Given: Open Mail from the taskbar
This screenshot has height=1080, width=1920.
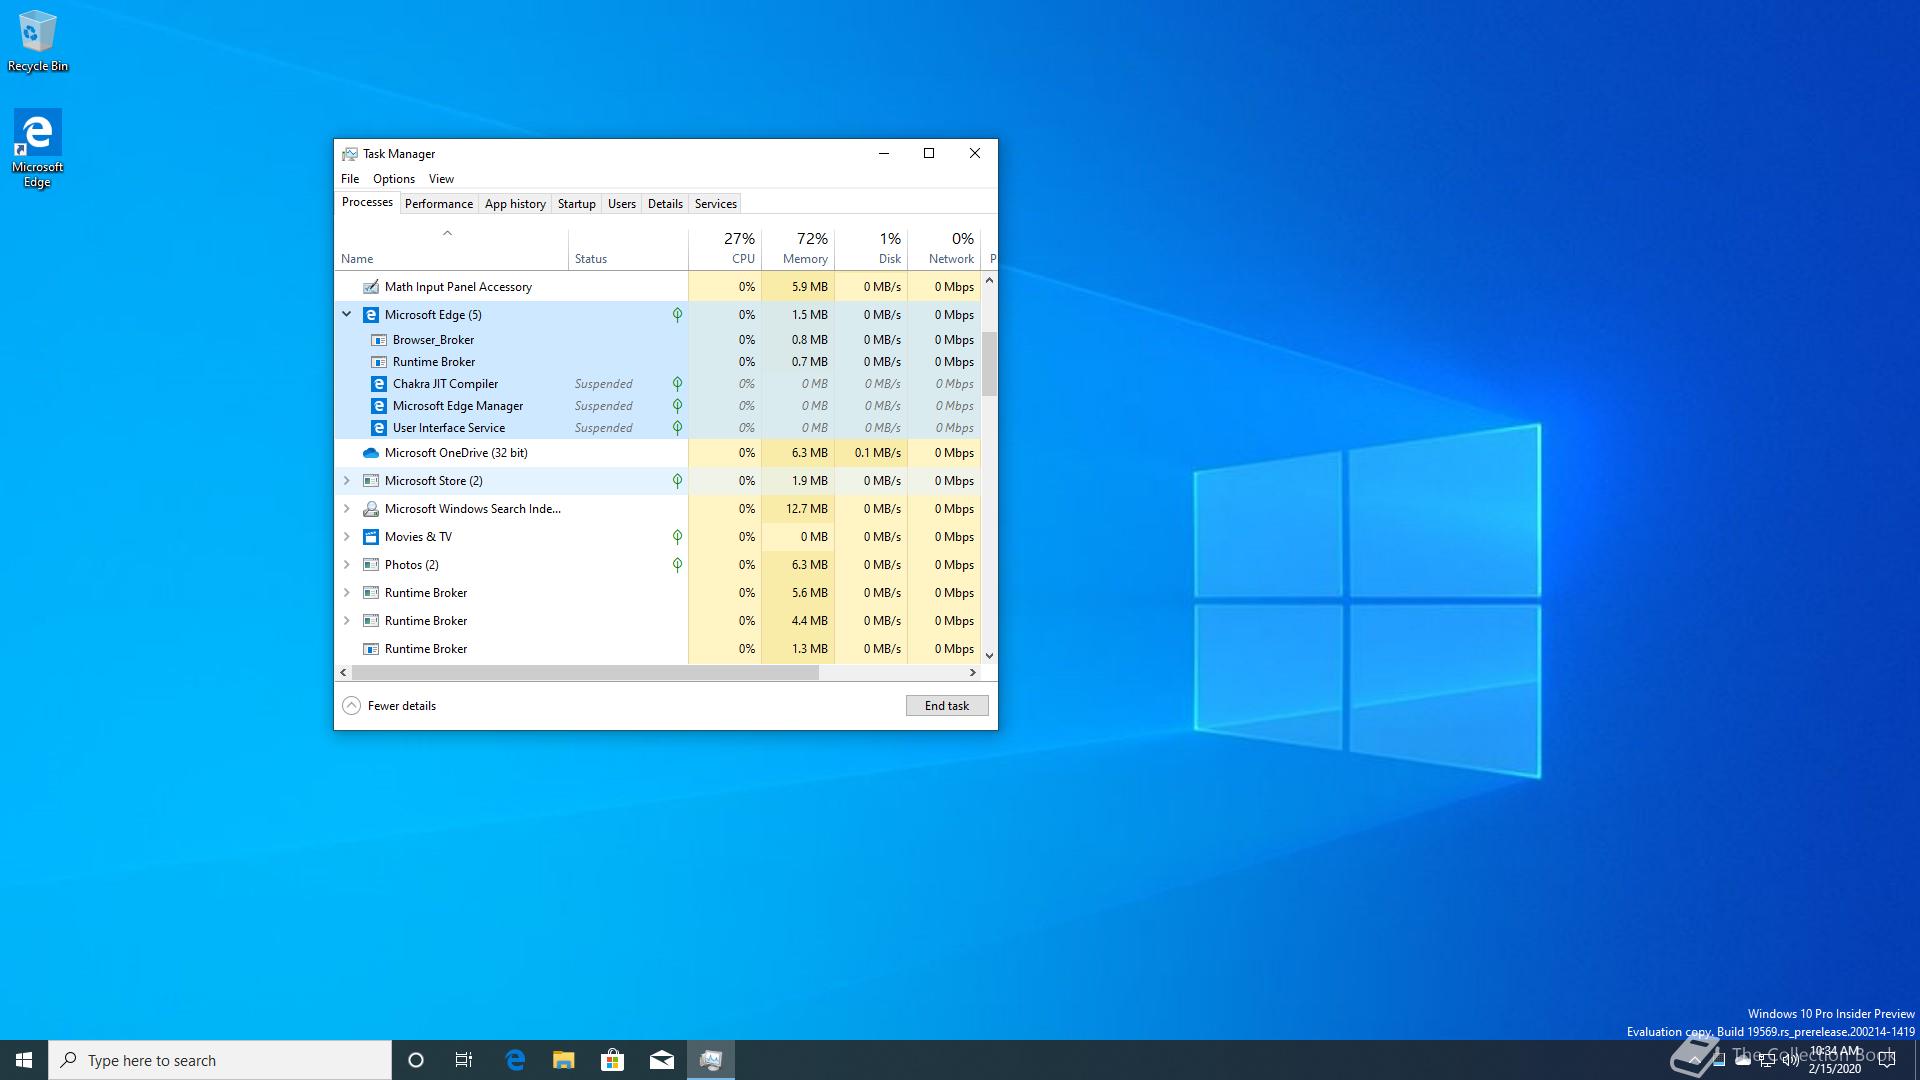Looking at the screenshot, I should click(662, 1060).
